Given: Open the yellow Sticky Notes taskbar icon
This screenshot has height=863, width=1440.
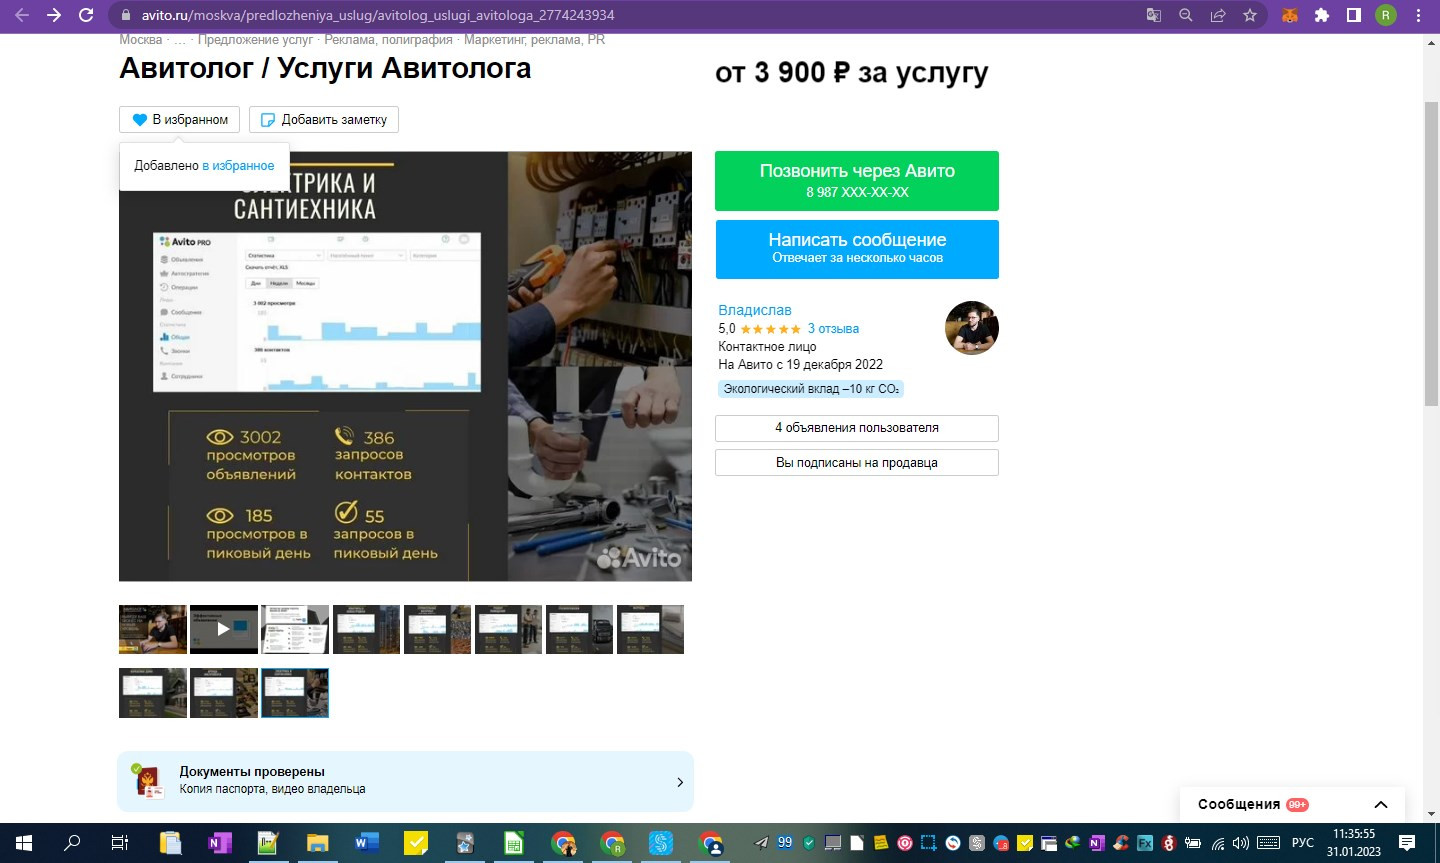Looking at the screenshot, I should point(416,843).
